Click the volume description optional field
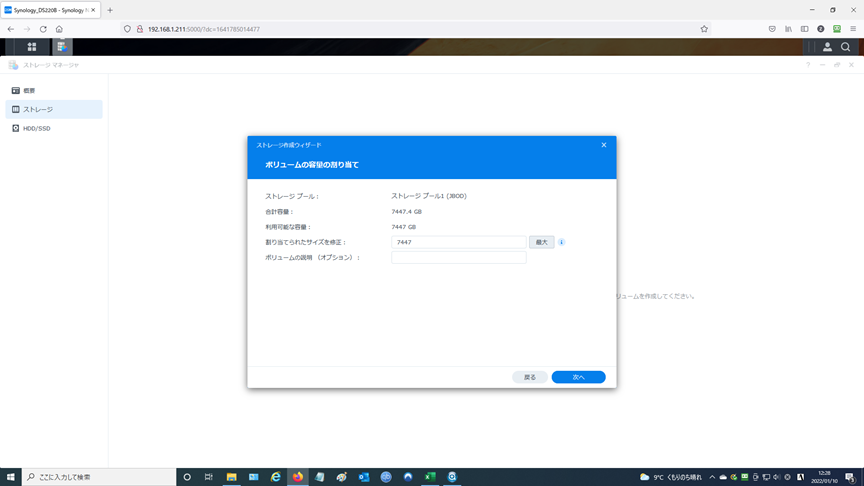Screen dimensions: 864x486 tap(458, 257)
